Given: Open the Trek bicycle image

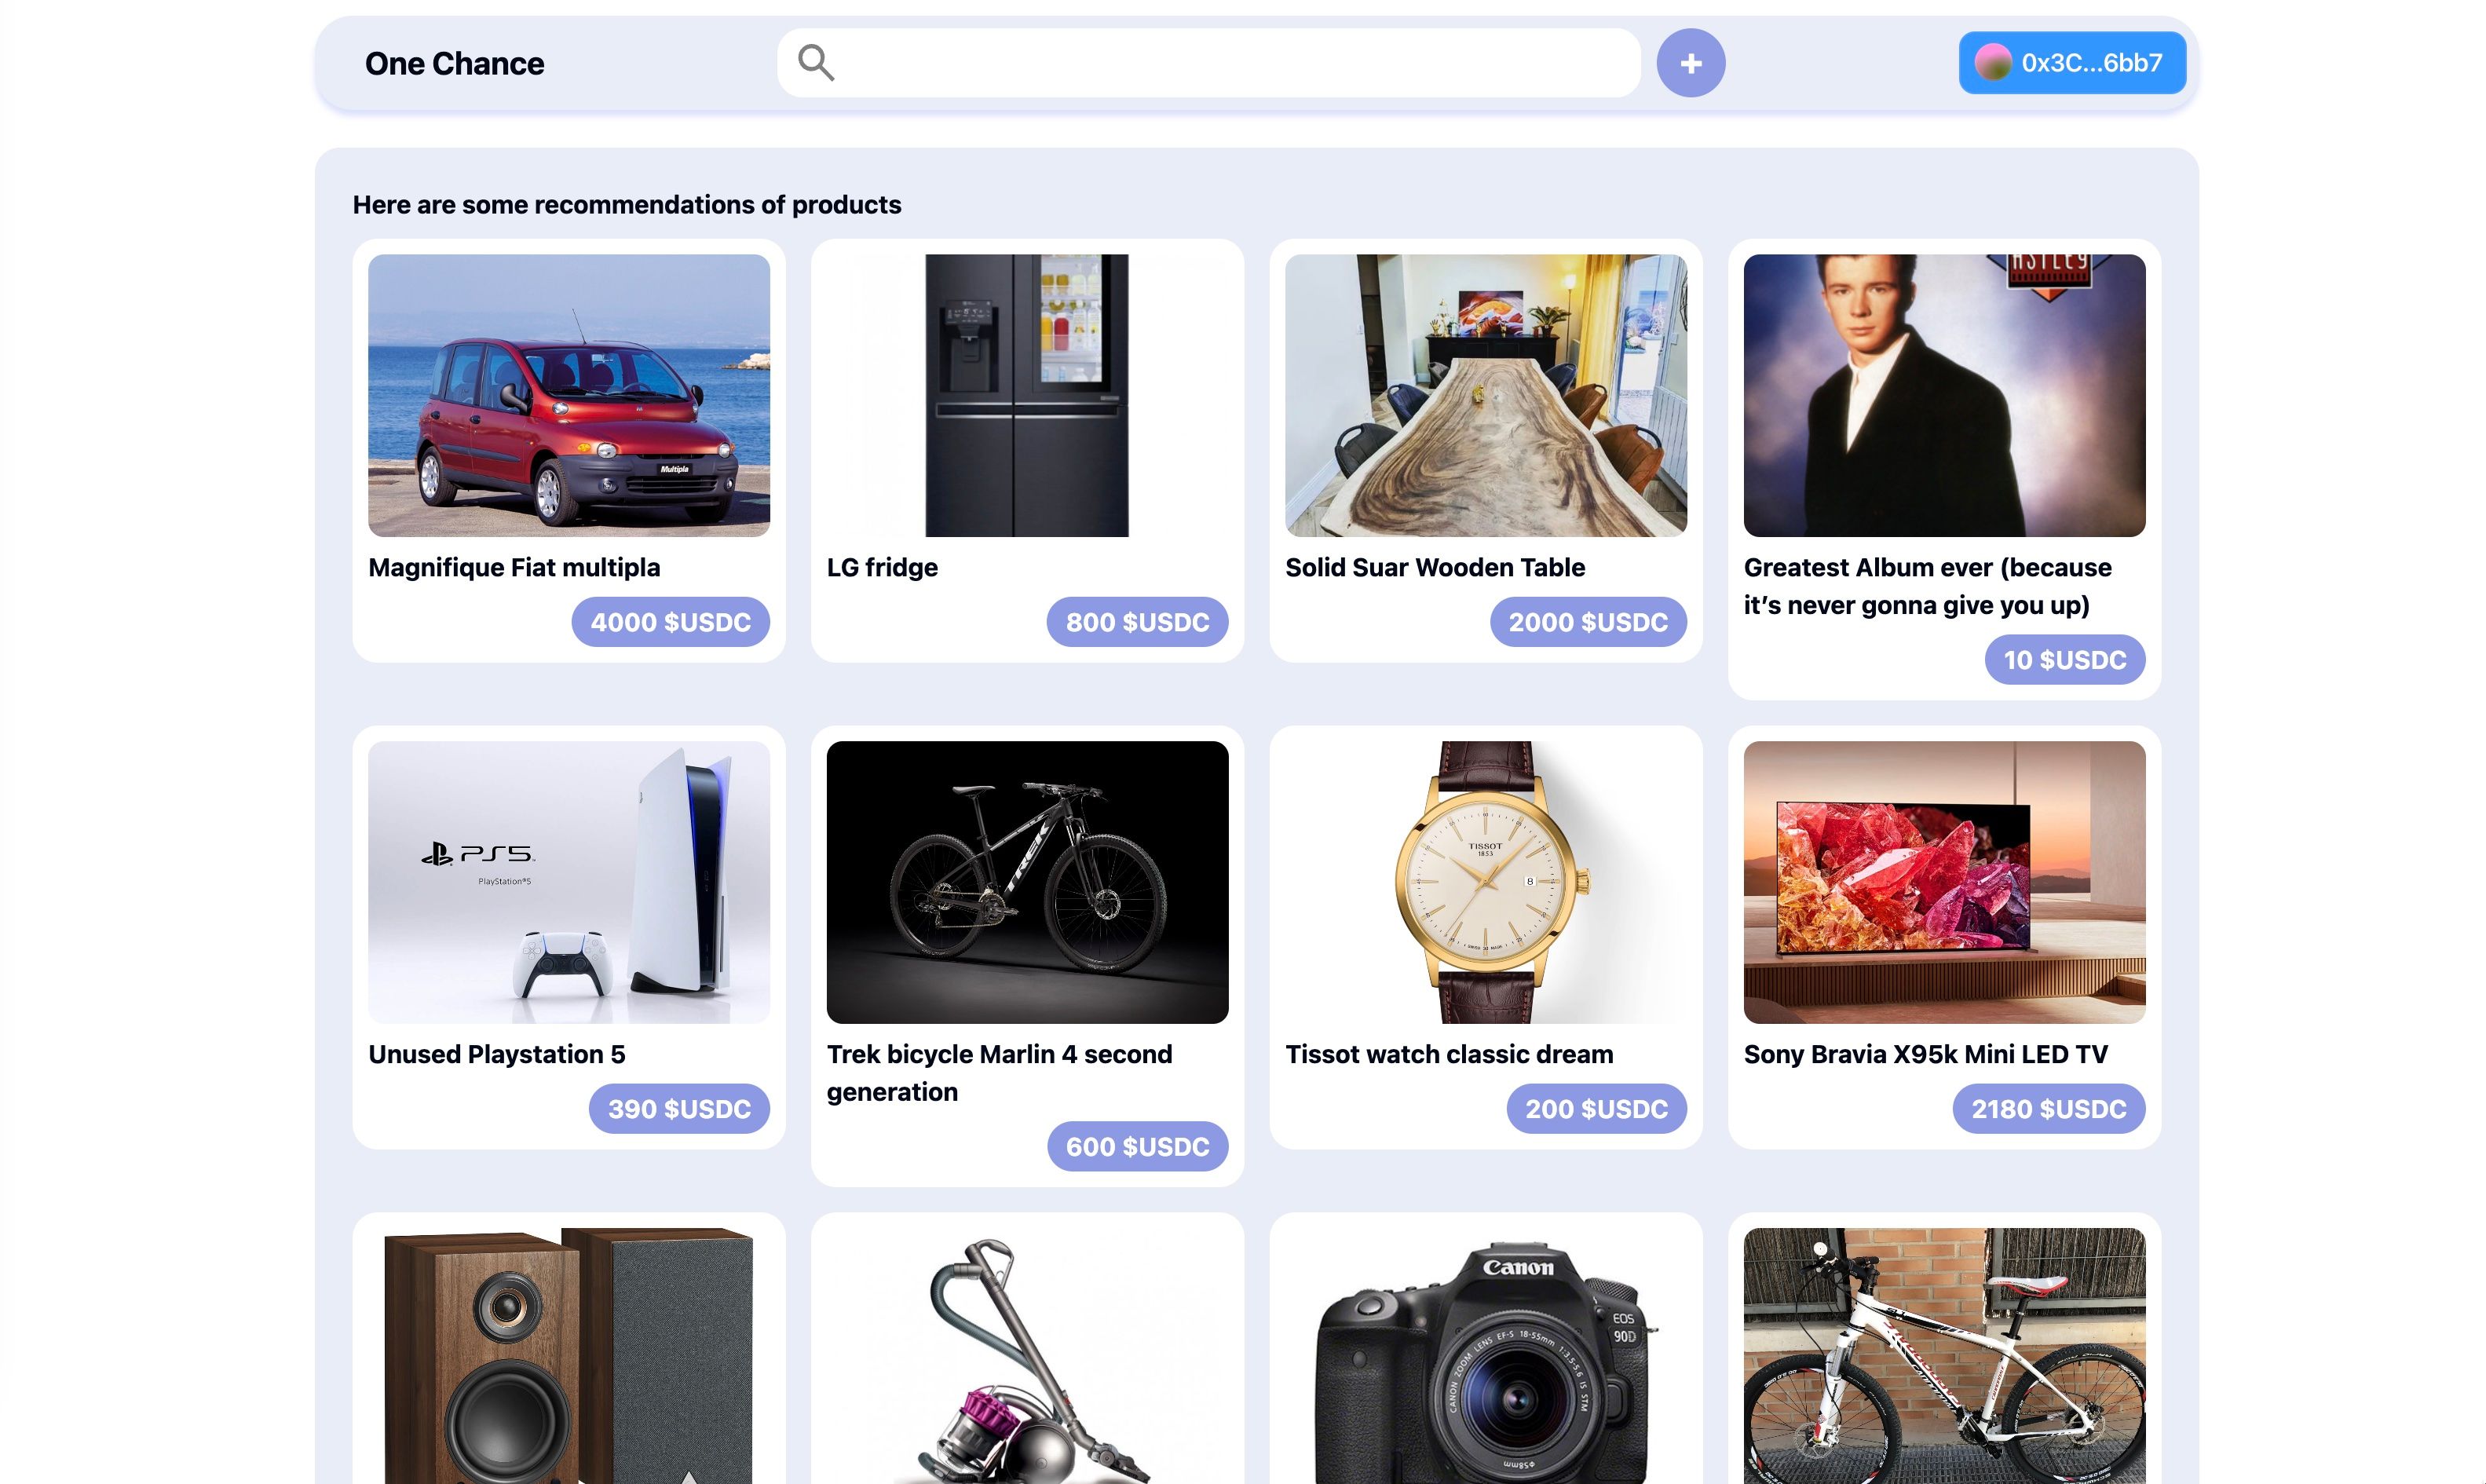Looking at the screenshot, I should (x=1027, y=882).
